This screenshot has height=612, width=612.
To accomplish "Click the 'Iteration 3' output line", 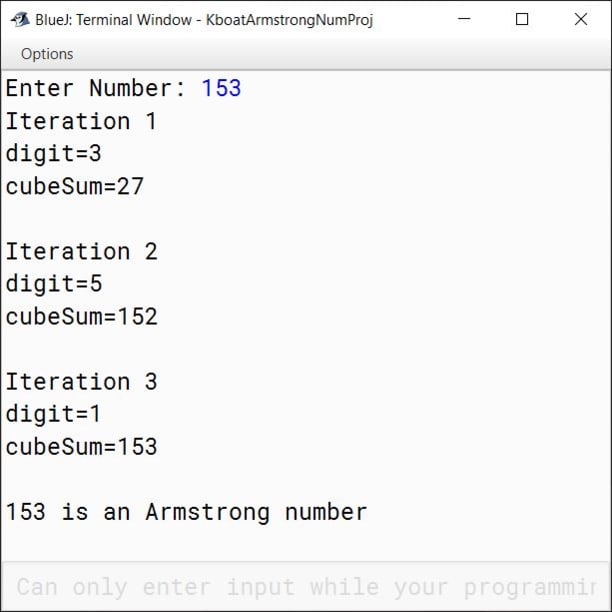I will click(x=81, y=381).
